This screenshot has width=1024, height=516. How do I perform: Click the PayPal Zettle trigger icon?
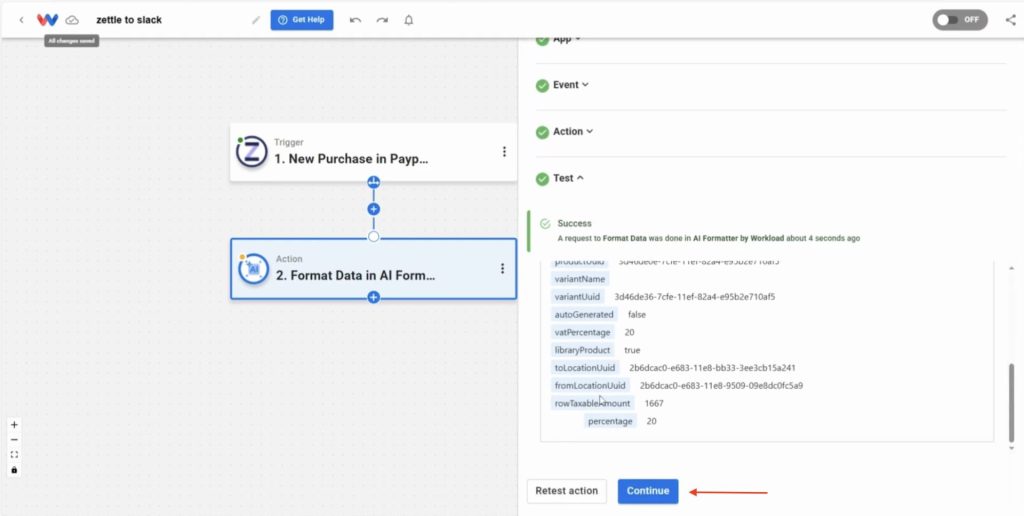coord(252,152)
